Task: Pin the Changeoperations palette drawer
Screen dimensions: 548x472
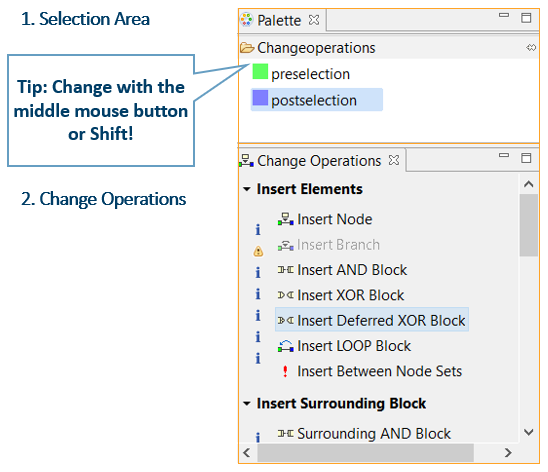Action: click(x=531, y=48)
